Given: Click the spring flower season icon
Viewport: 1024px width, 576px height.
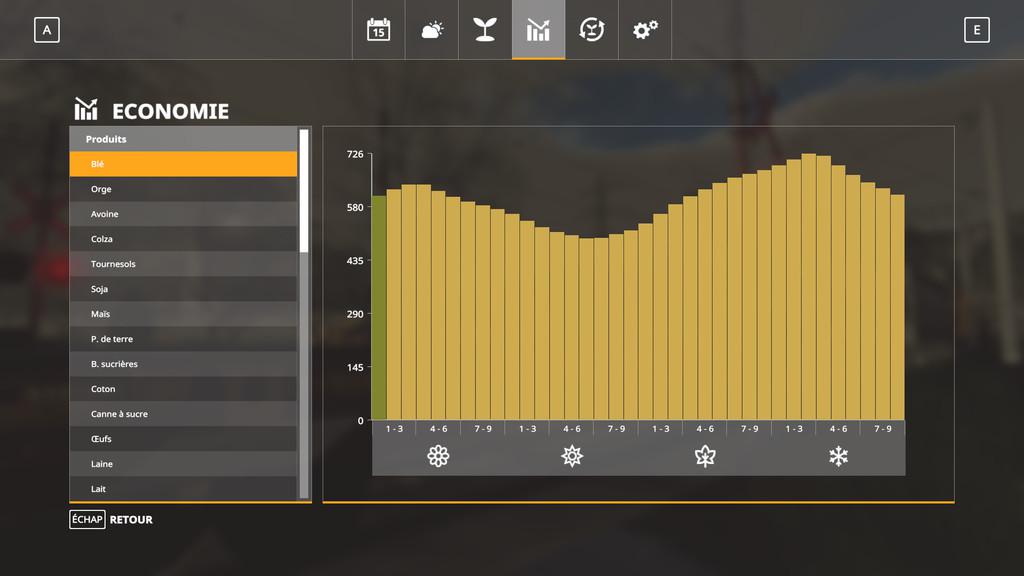Looking at the screenshot, I should pos(438,457).
